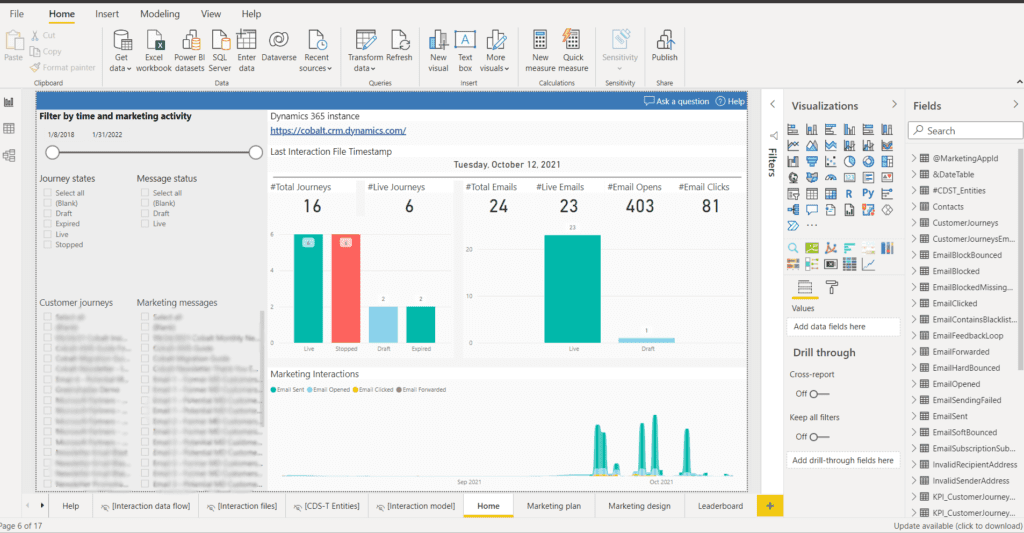
Task: Switch to Leaderboard page tab
Action: [720, 506]
